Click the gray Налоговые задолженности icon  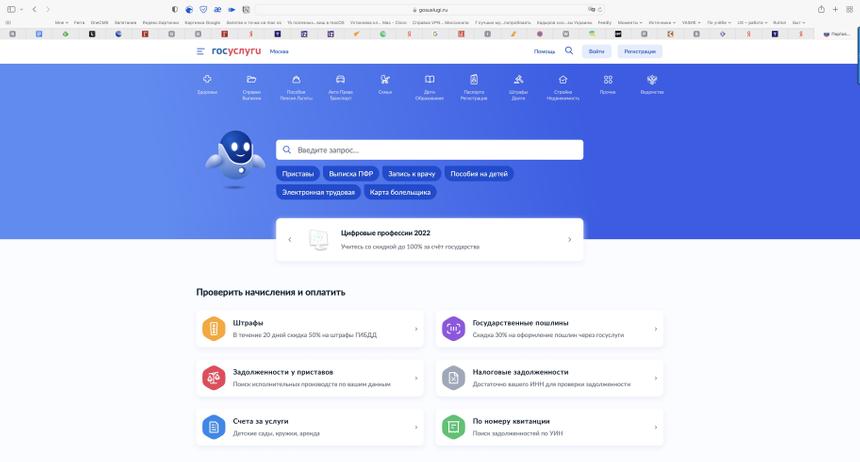click(x=453, y=378)
